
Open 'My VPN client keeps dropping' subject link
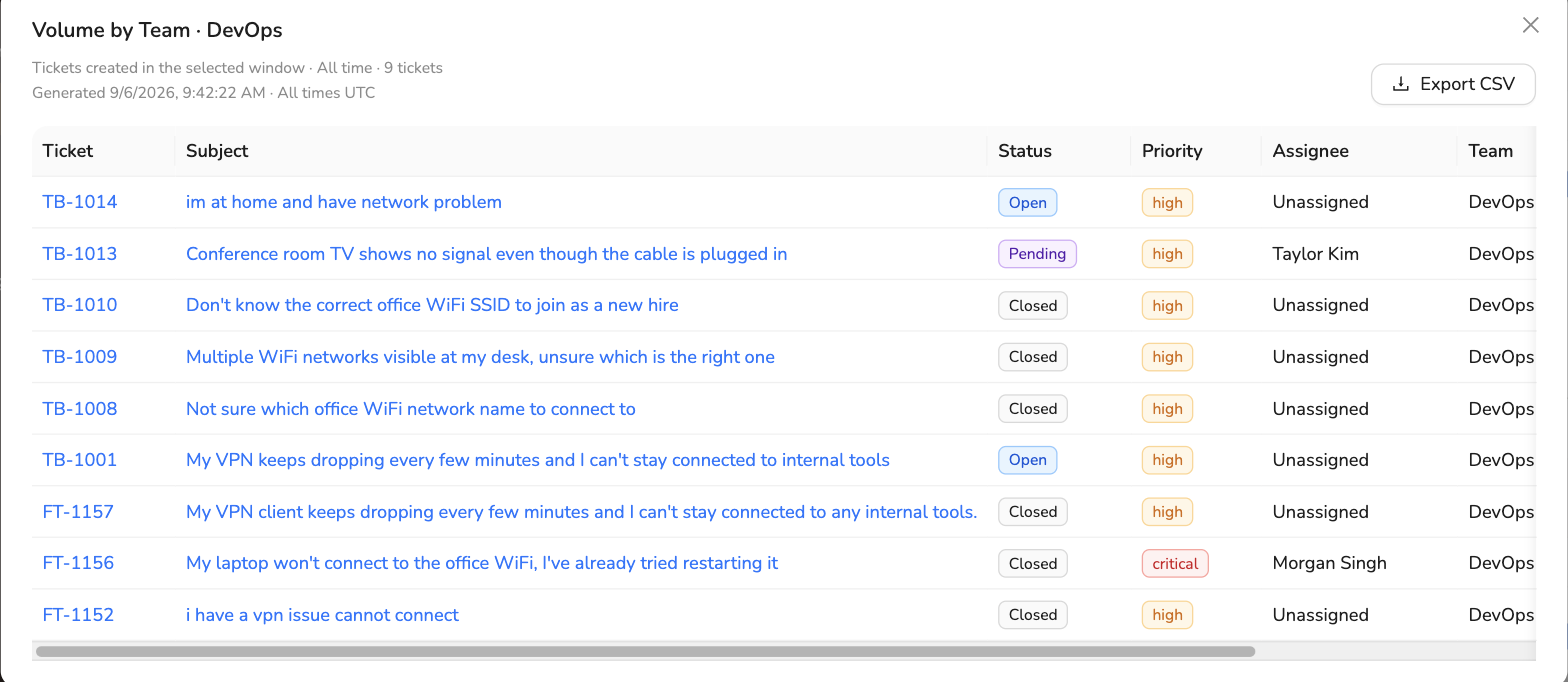tap(582, 512)
